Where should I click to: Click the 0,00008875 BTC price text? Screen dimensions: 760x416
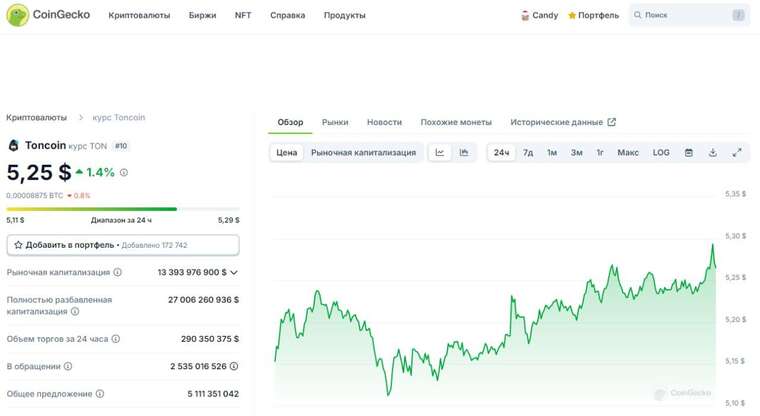[34, 196]
